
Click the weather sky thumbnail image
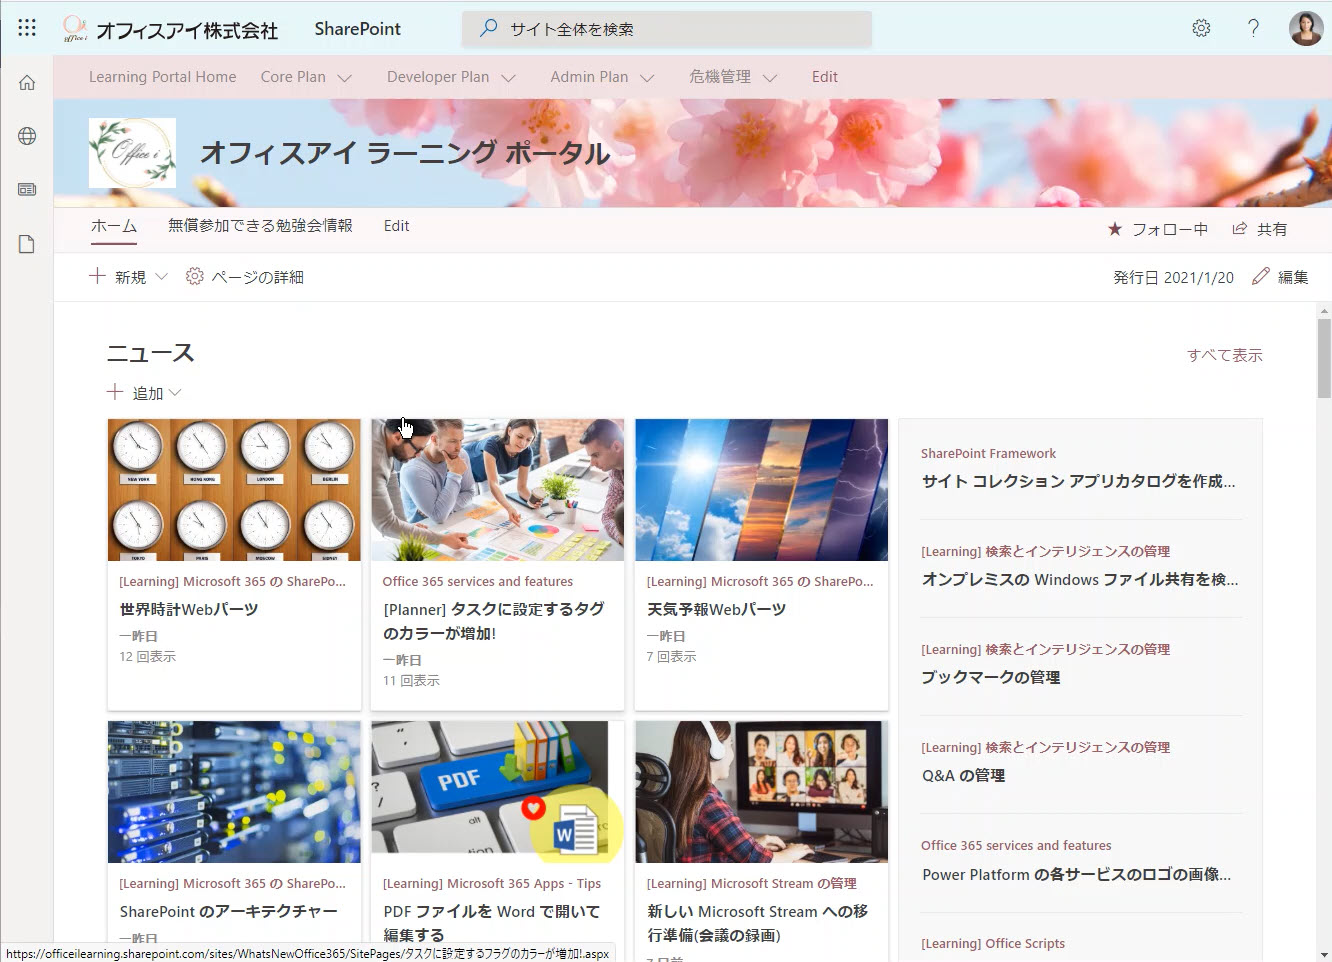pyautogui.click(x=761, y=490)
